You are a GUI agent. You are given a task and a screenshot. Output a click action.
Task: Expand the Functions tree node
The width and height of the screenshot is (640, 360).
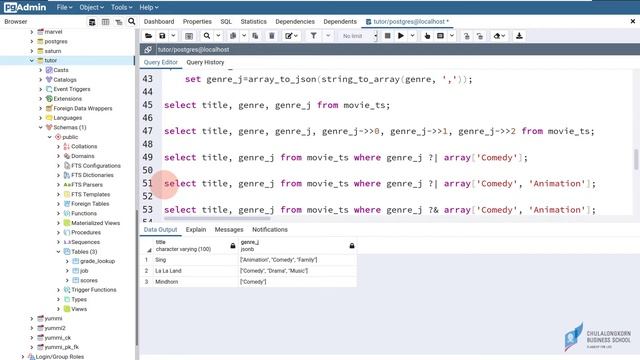pyautogui.click(x=58, y=213)
